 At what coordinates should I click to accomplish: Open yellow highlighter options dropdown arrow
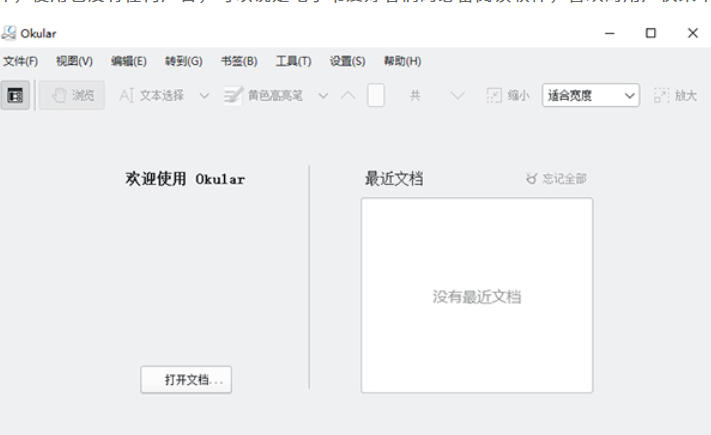[x=323, y=96]
